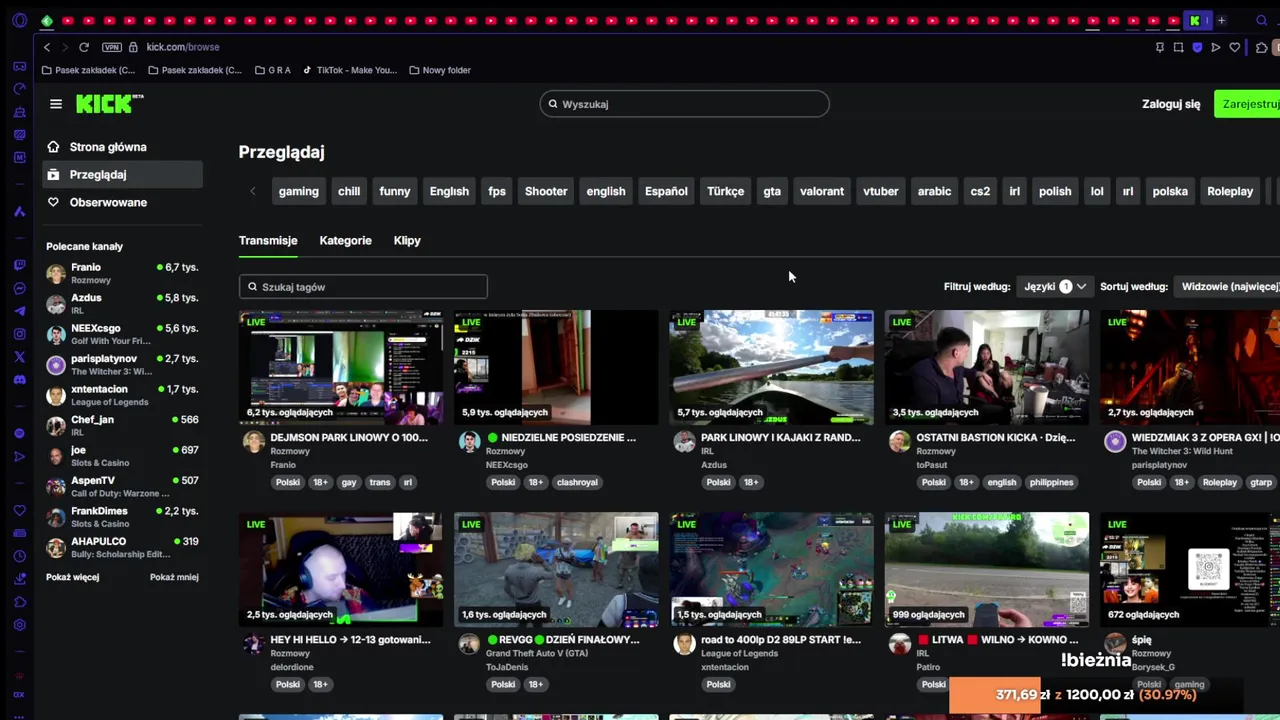The width and height of the screenshot is (1280, 720).
Task: Open X (Twitter) in the Opera sidebar
Action: (19, 357)
